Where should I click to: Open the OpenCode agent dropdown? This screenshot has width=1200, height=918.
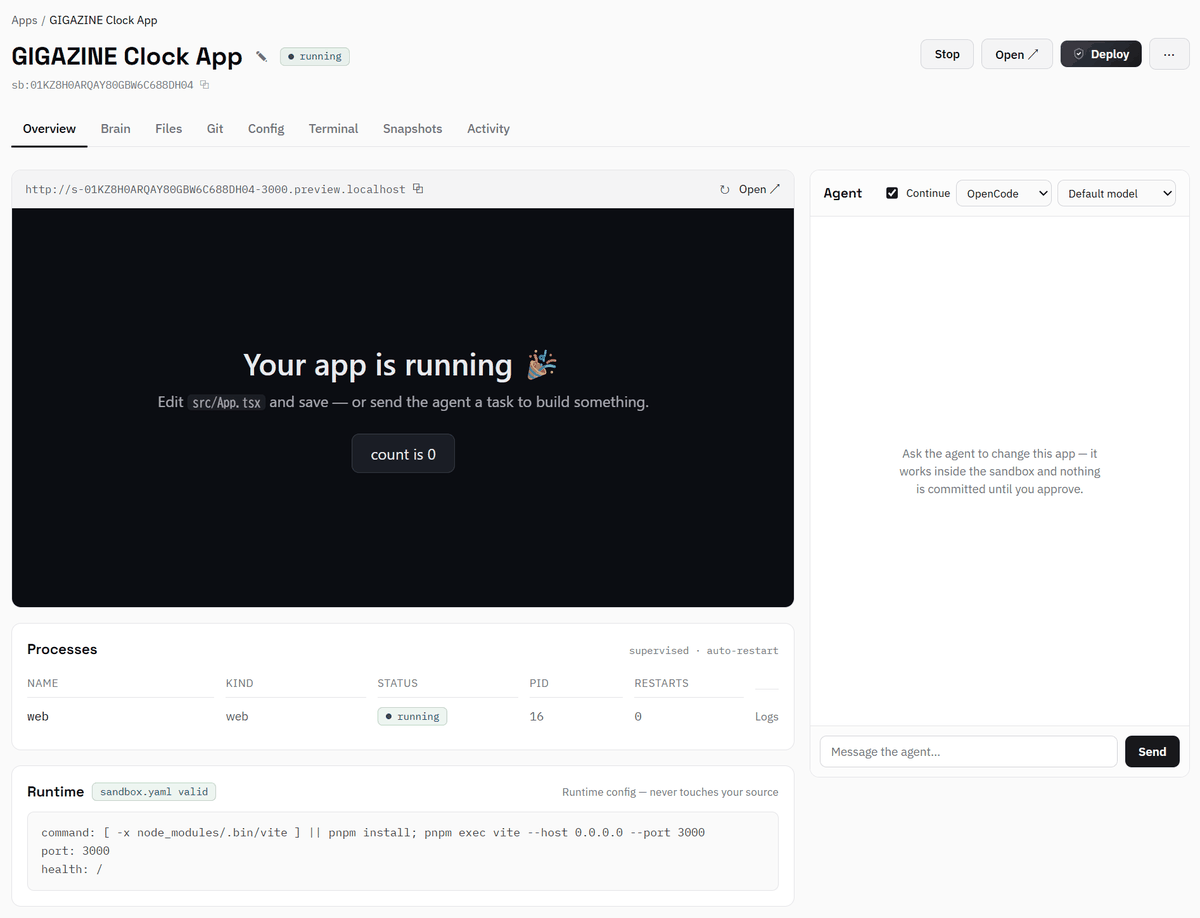tap(1004, 193)
